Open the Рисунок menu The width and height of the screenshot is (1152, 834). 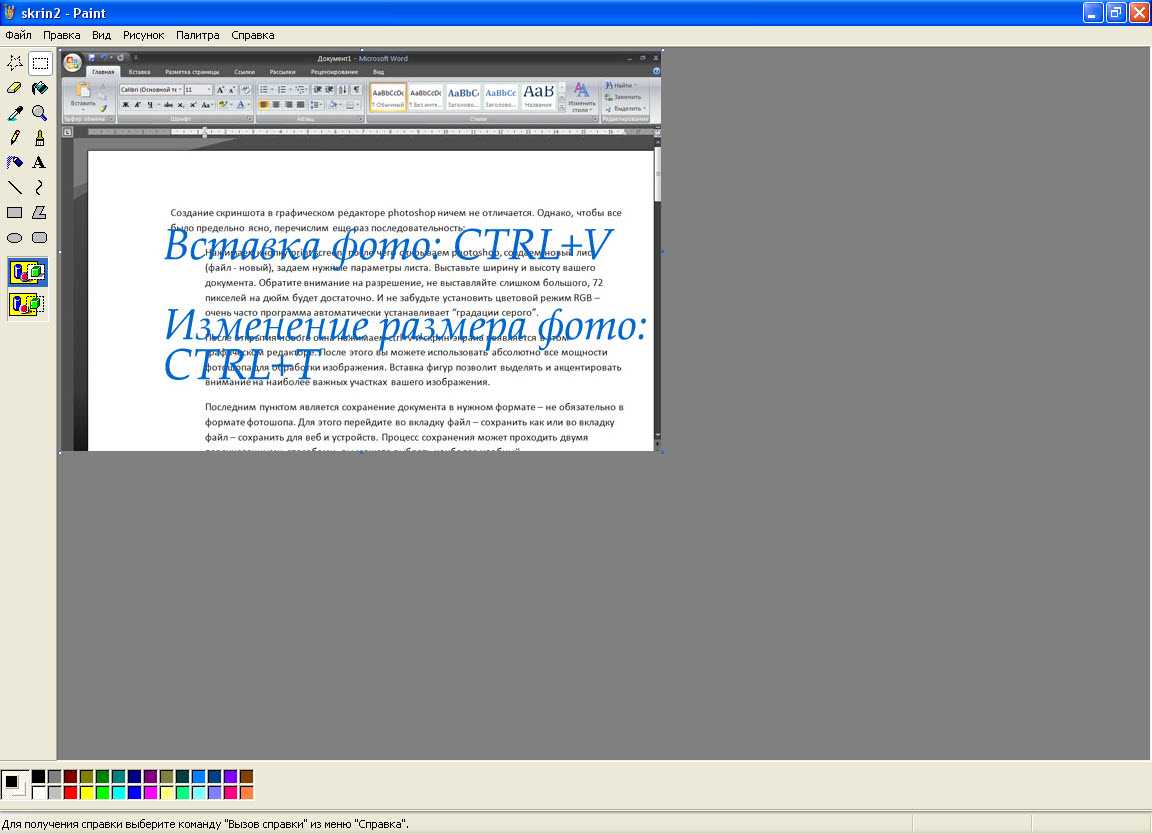click(143, 35)
